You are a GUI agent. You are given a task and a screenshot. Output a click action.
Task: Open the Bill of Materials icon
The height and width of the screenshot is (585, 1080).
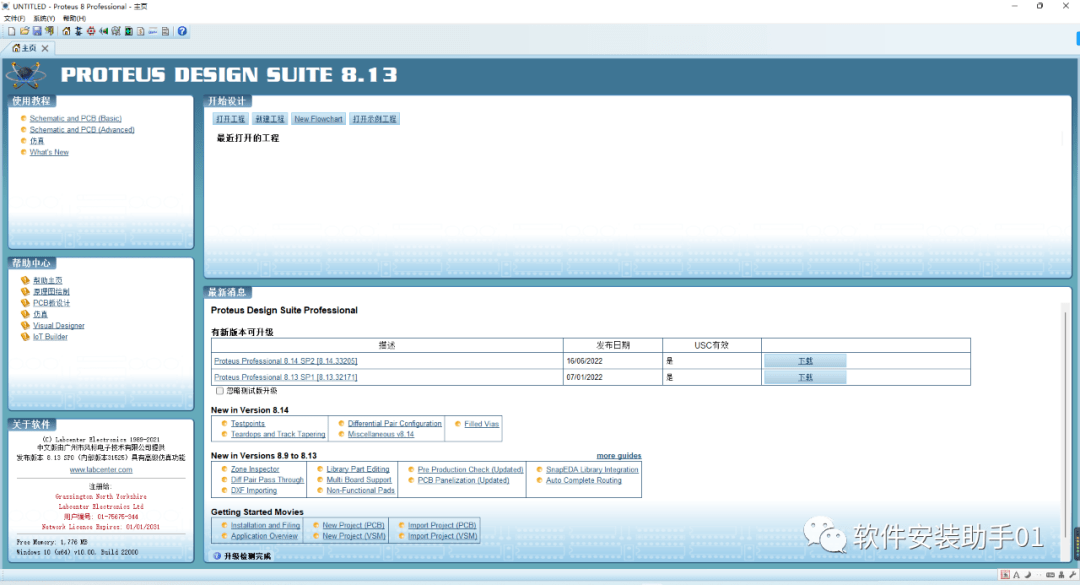point(141,31)
